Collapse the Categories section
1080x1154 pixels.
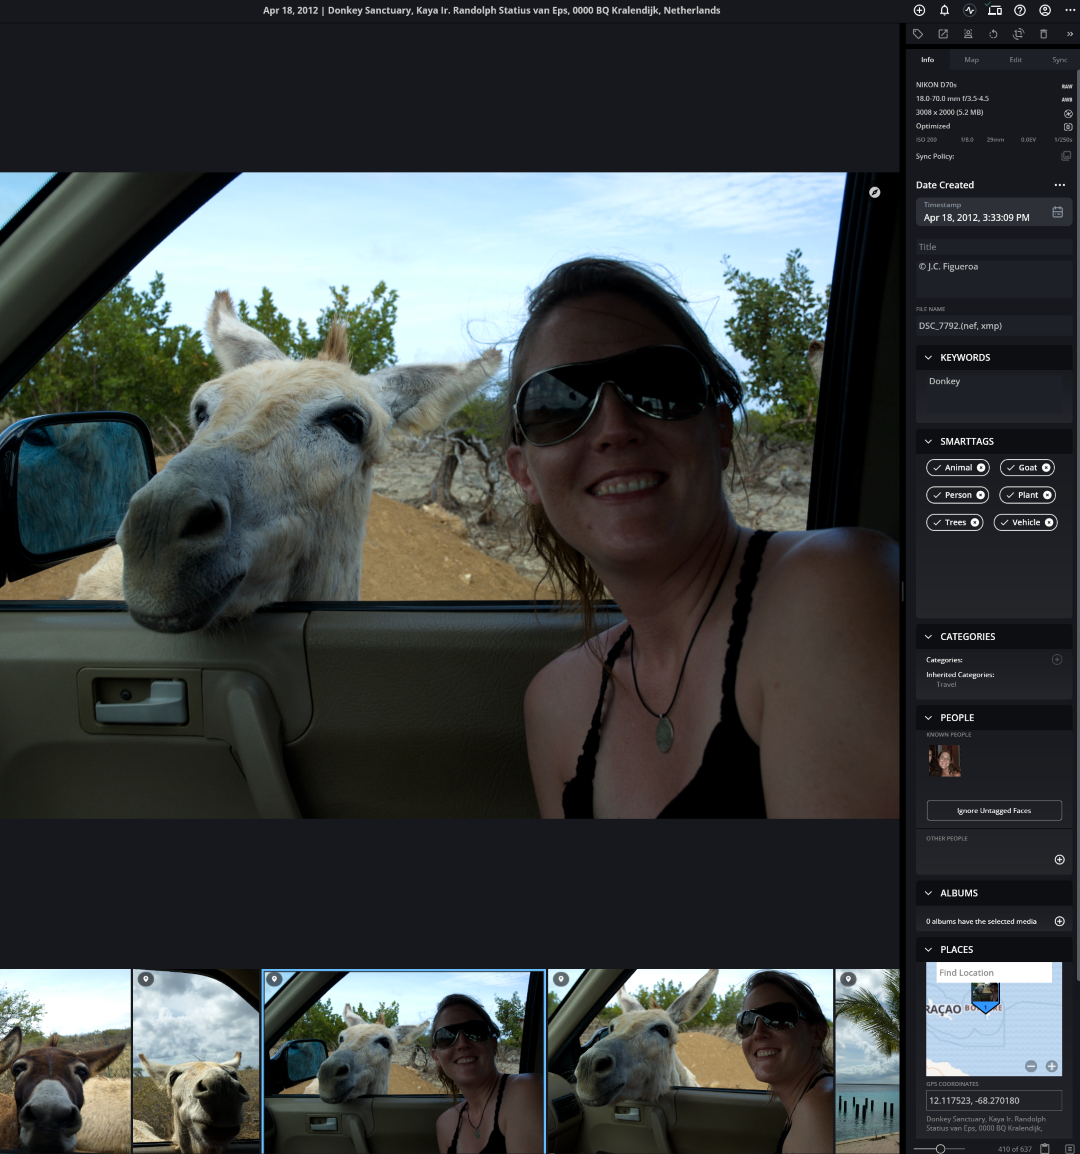pyautogui.click(x=928, y=637)
